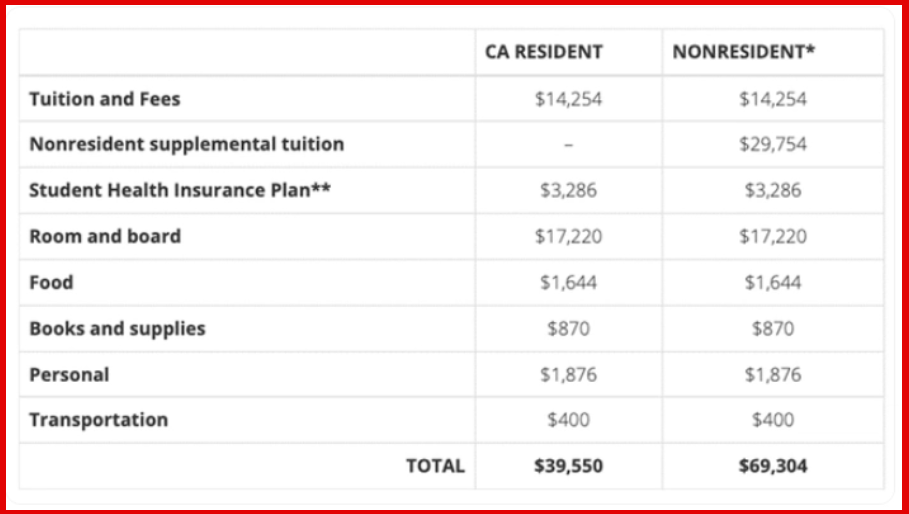The width and height of the screenshot is (909, 514).
Task: Select CA resident $1,644 food value
Action: click(568, 282)
